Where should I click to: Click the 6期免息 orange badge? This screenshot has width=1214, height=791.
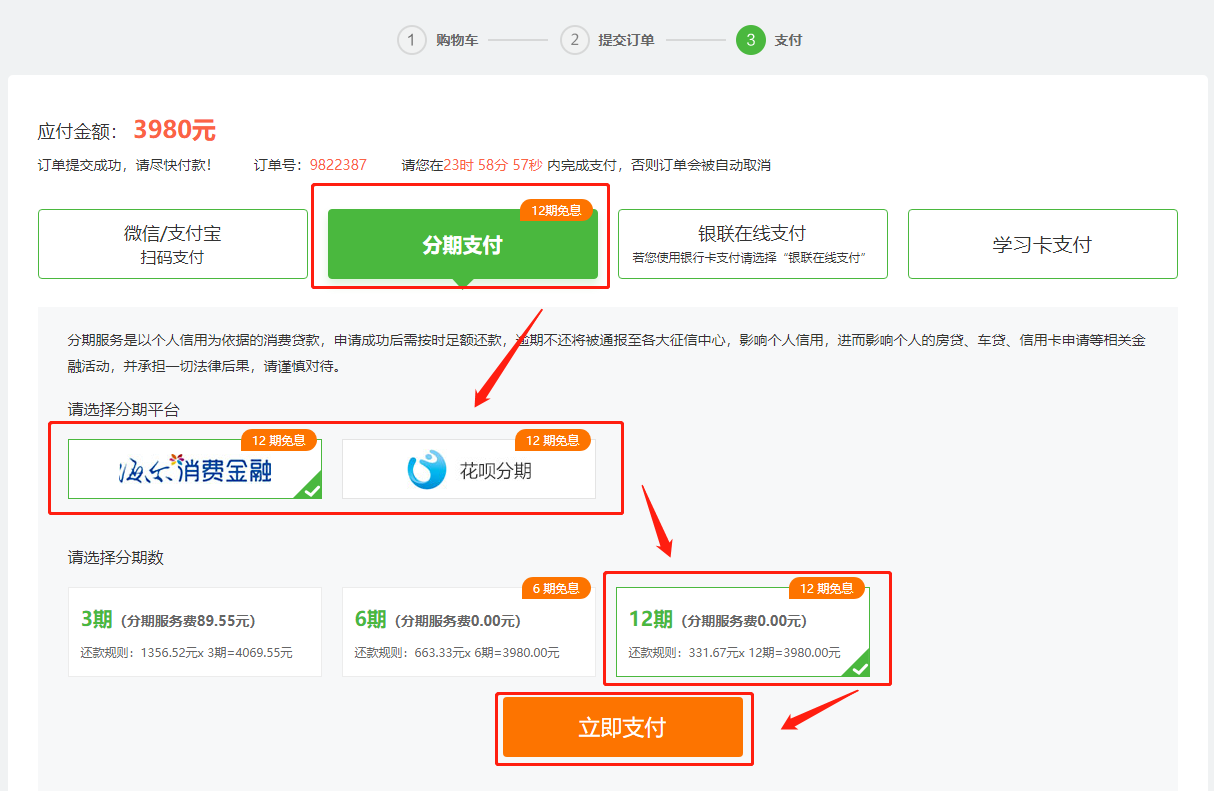click(x=556, y=588)
